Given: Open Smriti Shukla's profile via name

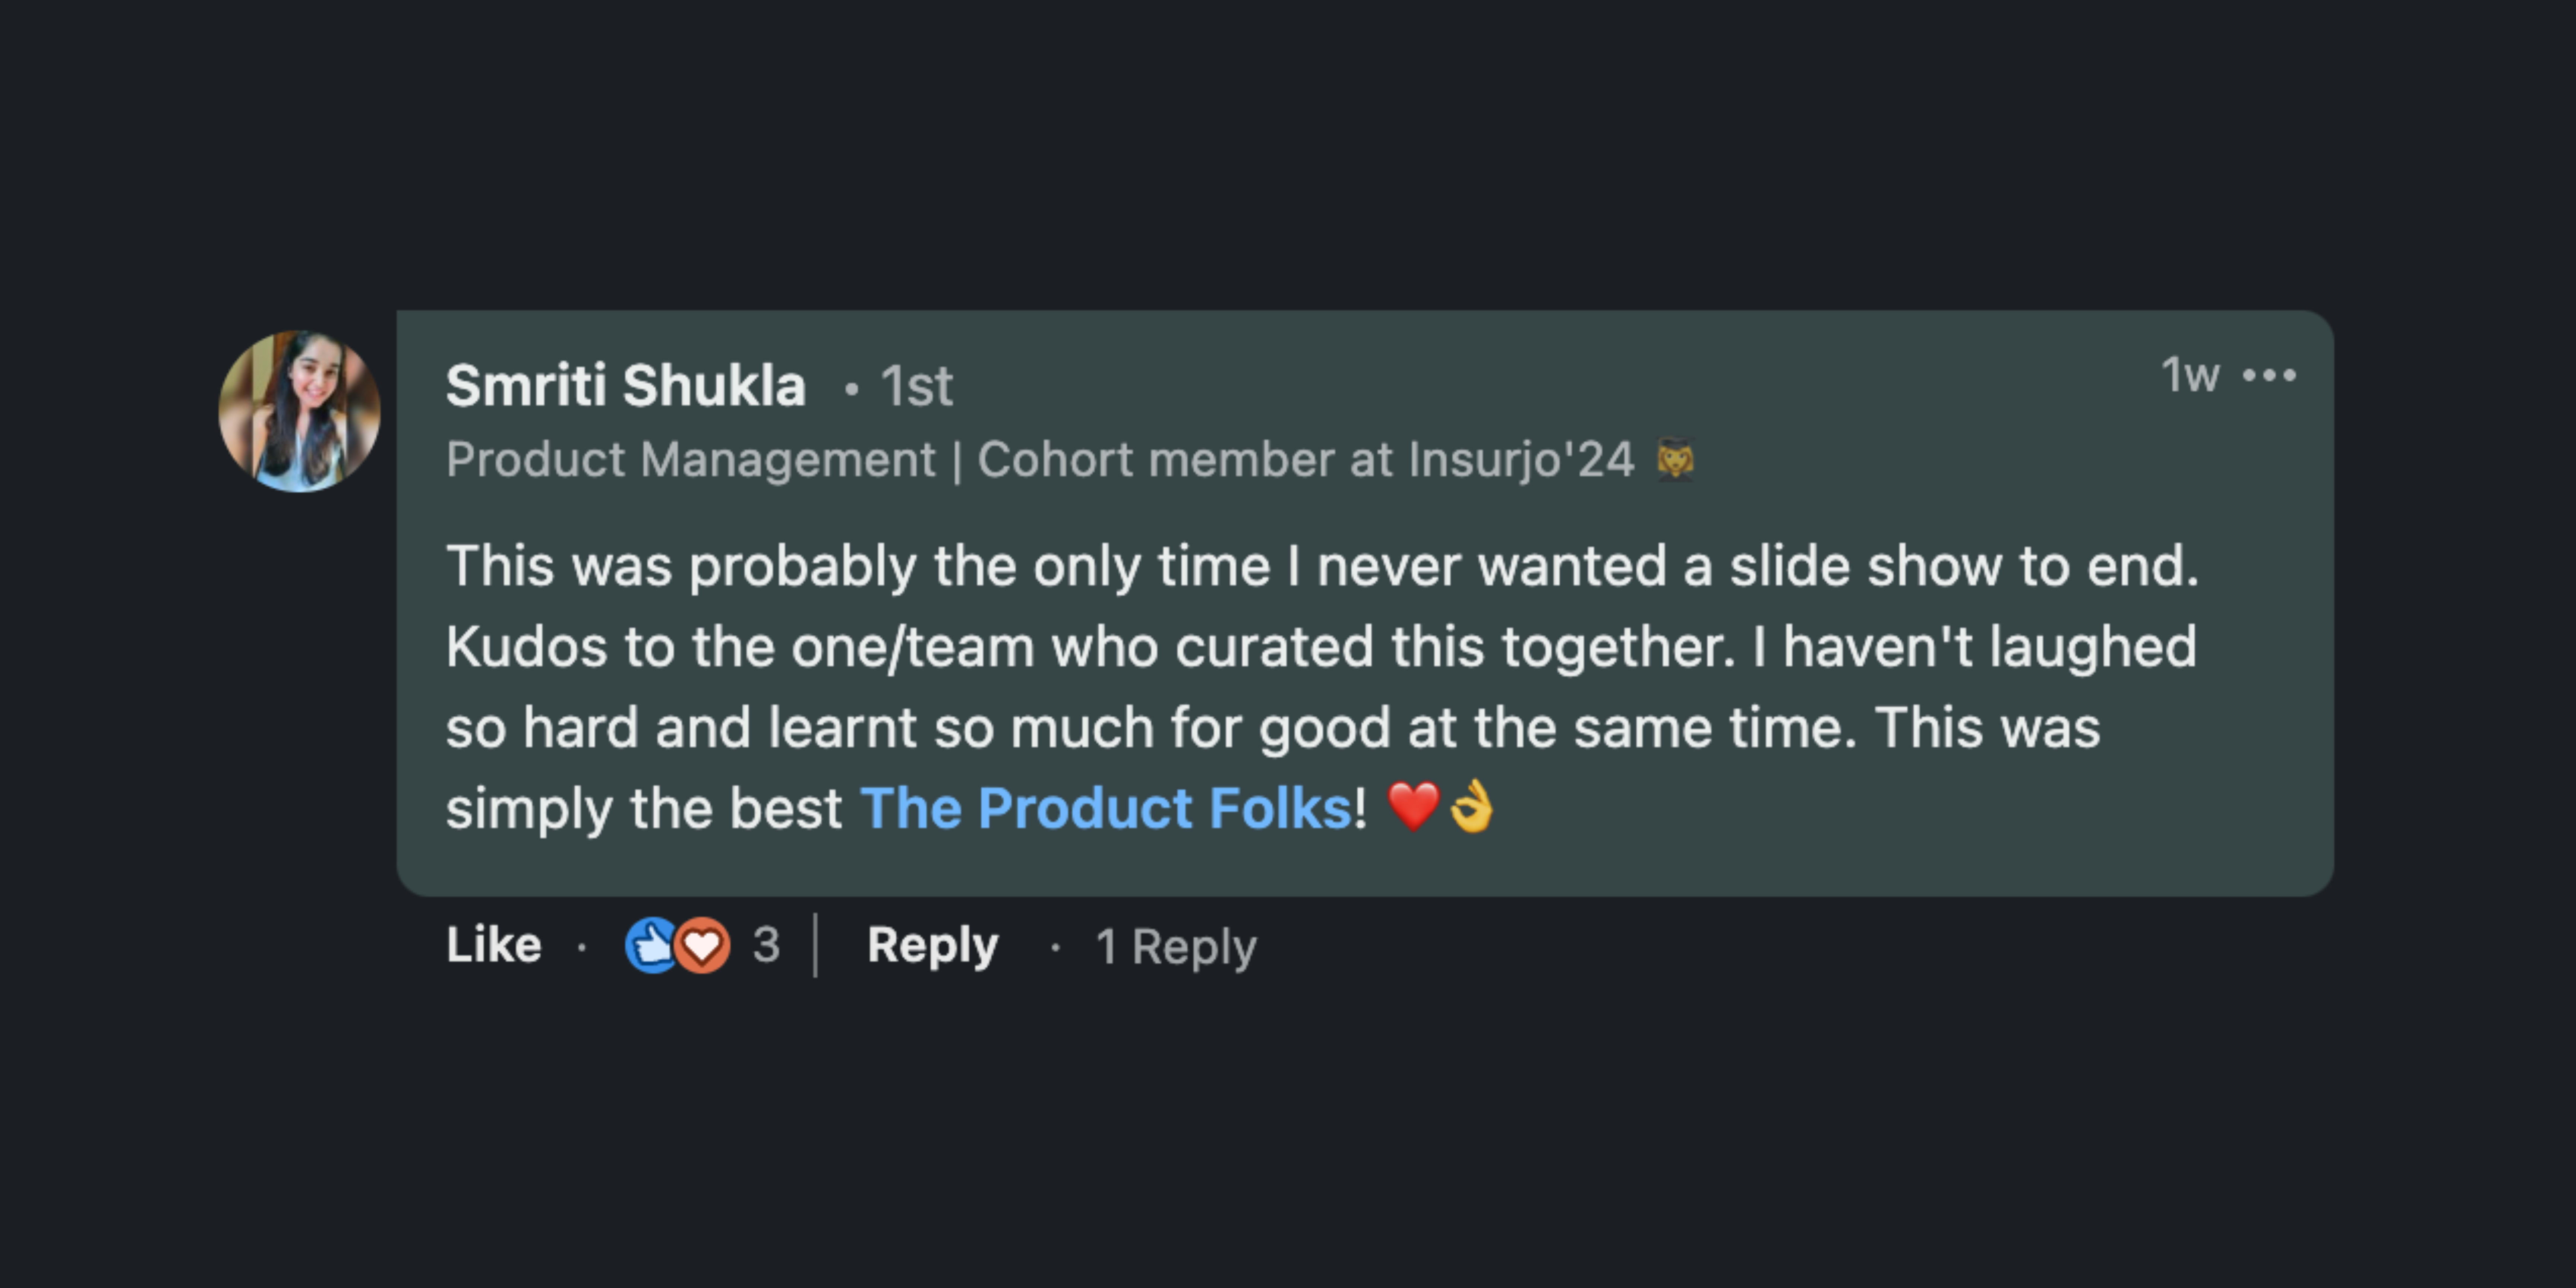Looking at the screenshot, I should [625, 386].
